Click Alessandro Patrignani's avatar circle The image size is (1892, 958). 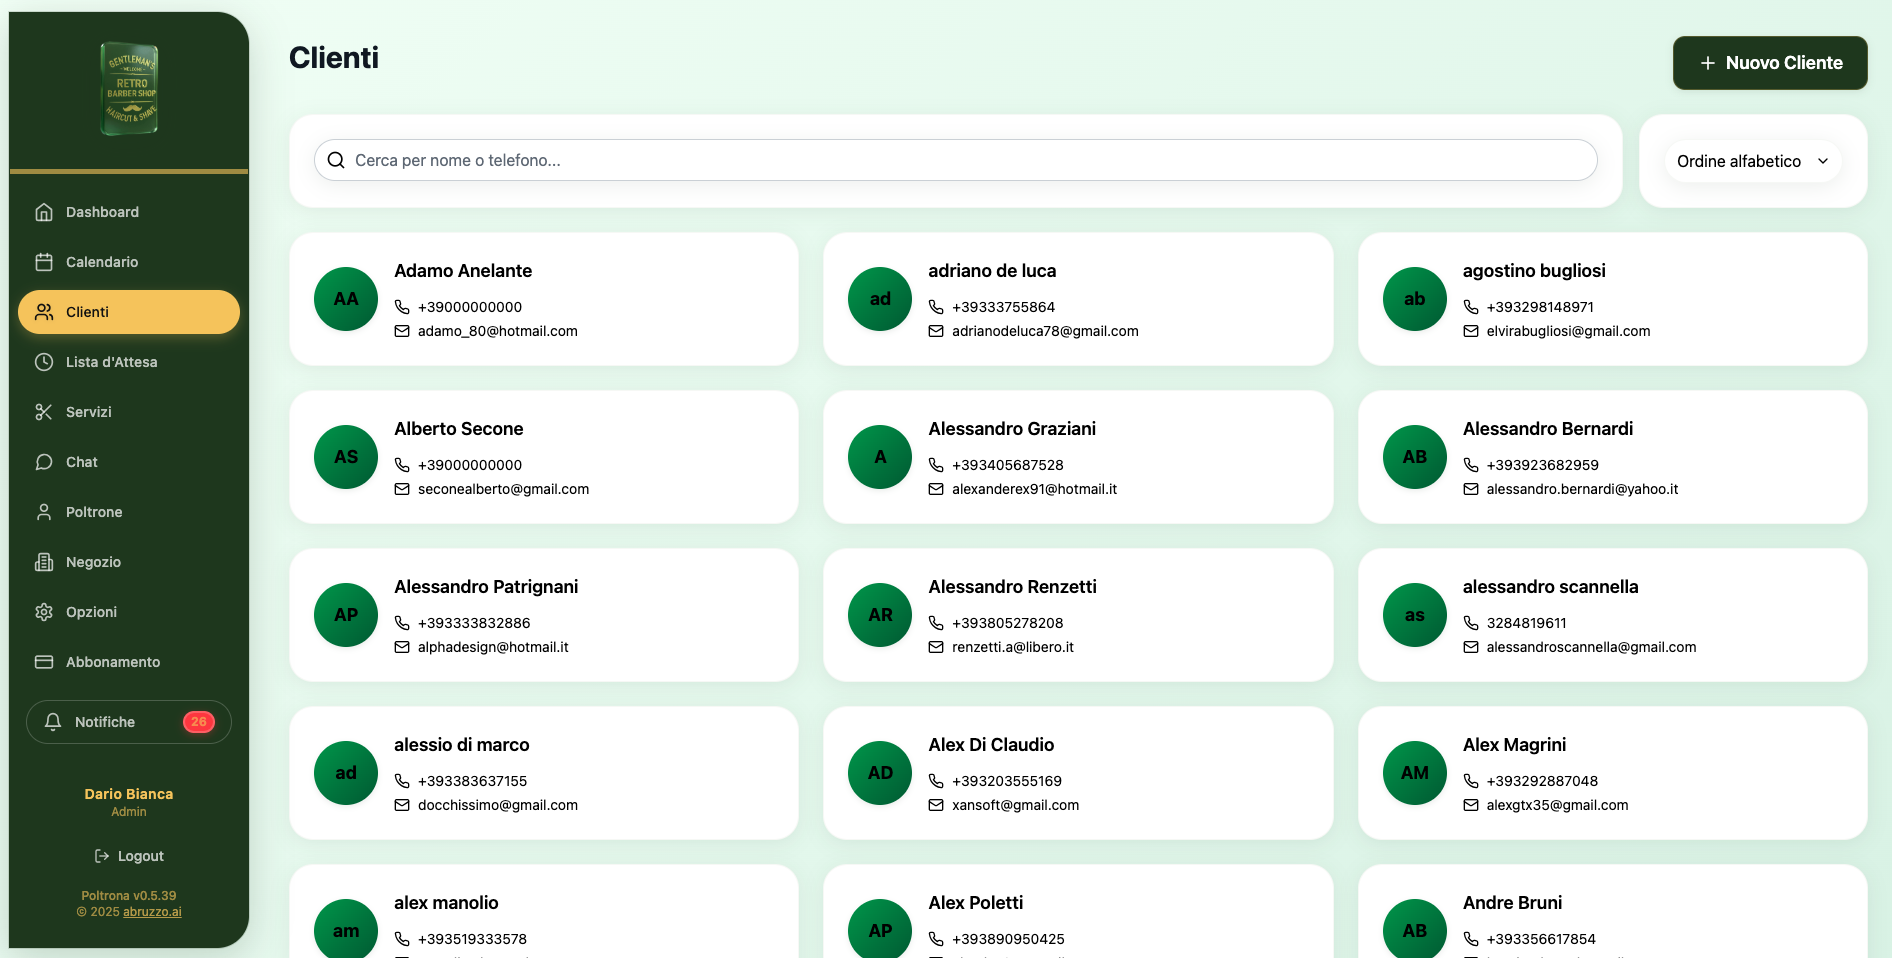tap(345, 615)
